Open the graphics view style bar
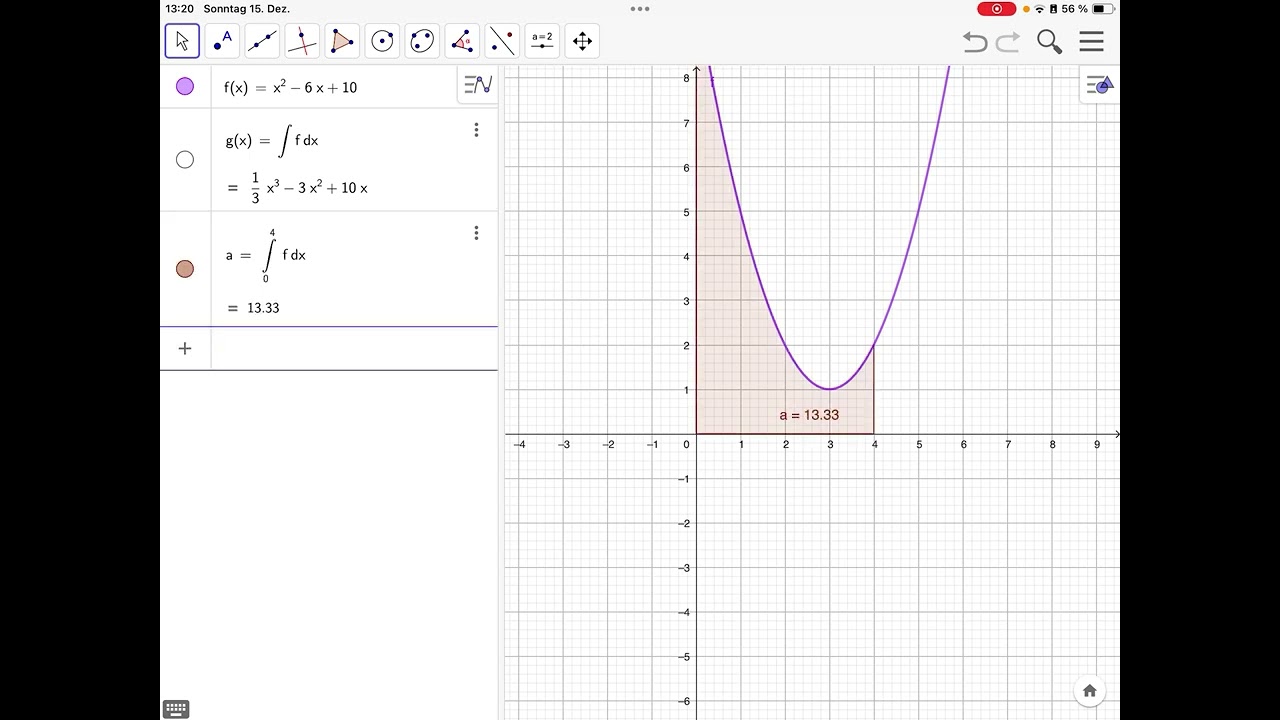 click(1100, 85)
